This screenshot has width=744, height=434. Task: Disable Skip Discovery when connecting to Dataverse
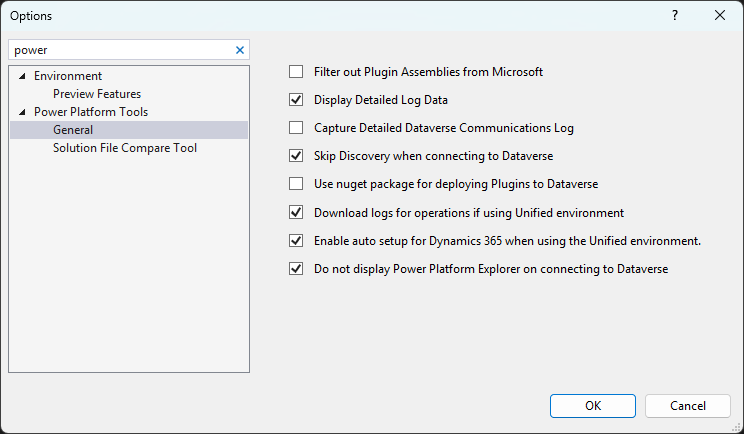[x=296, y=156]
